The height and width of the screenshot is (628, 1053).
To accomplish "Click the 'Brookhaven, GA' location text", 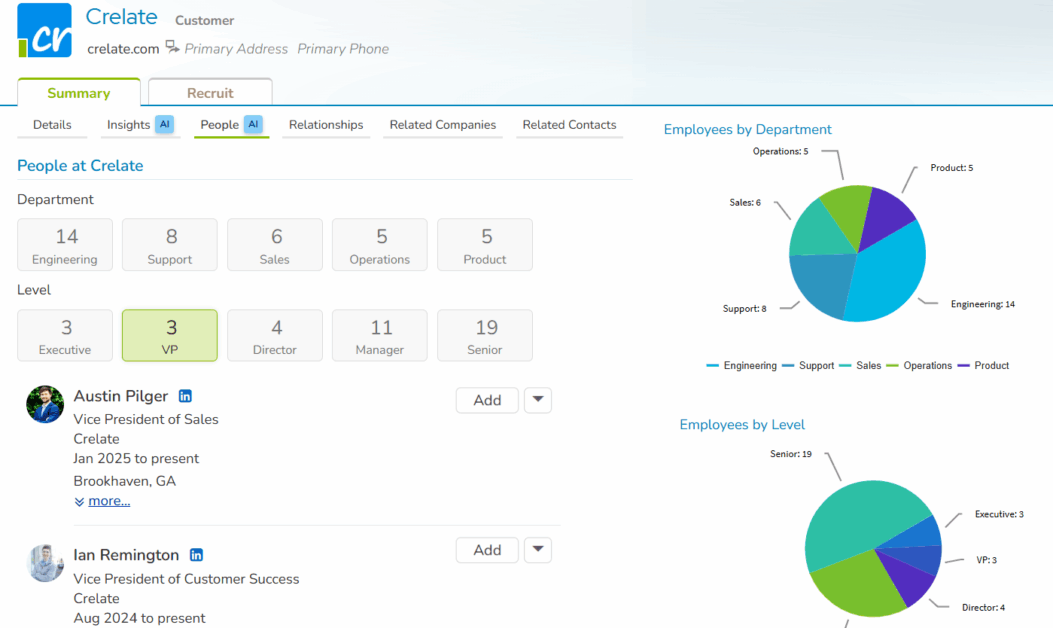I will [x=124, y=481].
